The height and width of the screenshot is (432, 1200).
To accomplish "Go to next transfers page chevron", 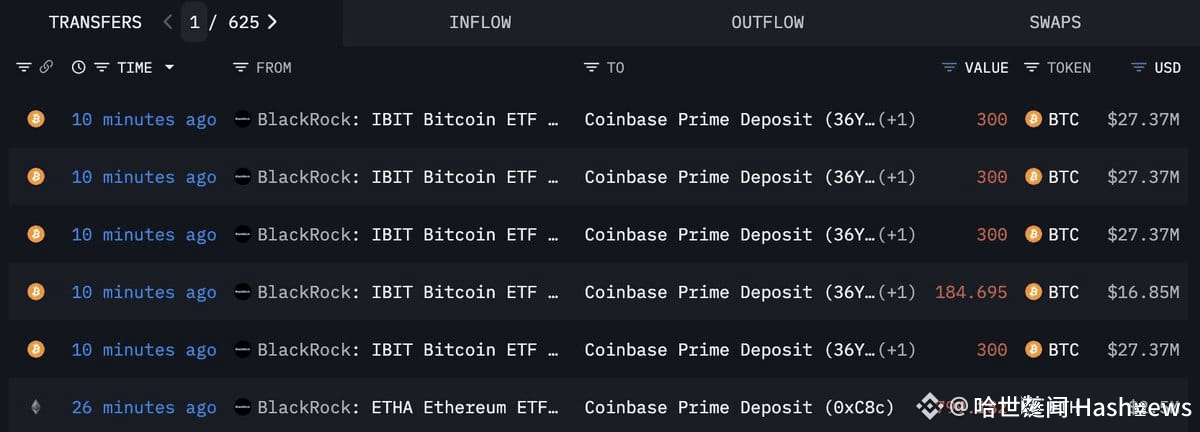I will [272, 22].
